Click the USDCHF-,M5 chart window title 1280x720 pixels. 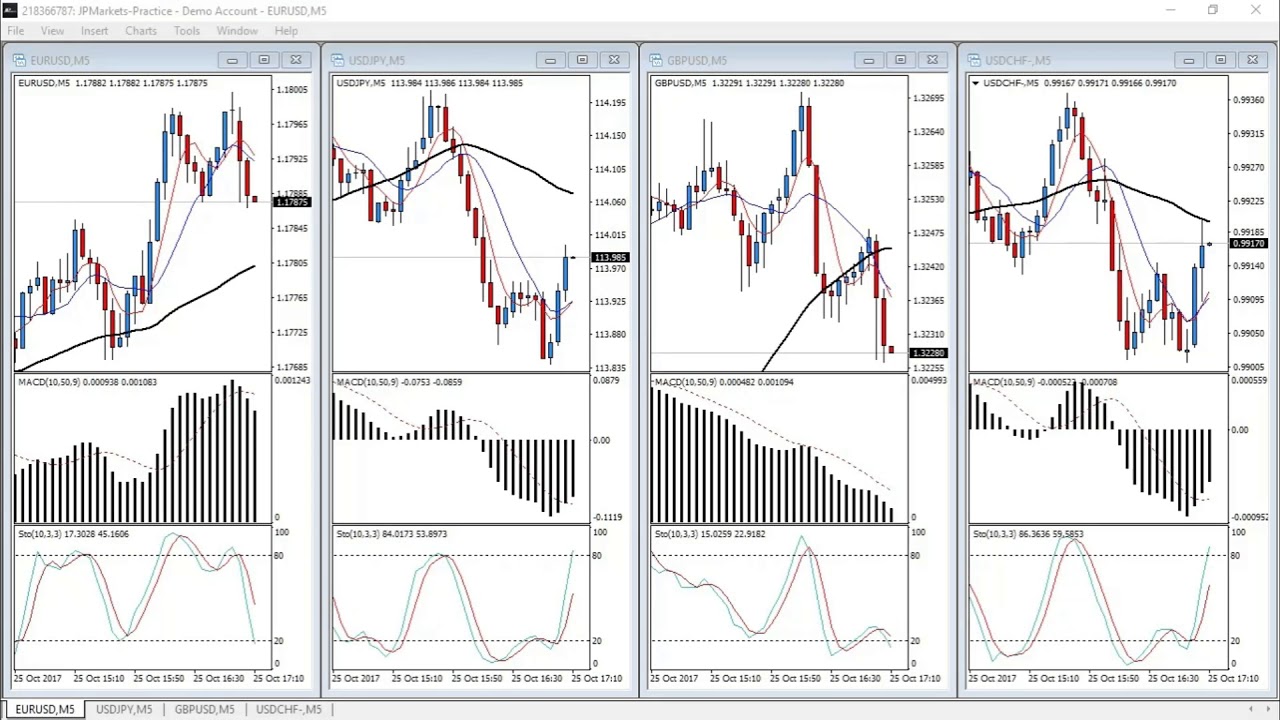pyautogui.click(x=1018, y=60)
